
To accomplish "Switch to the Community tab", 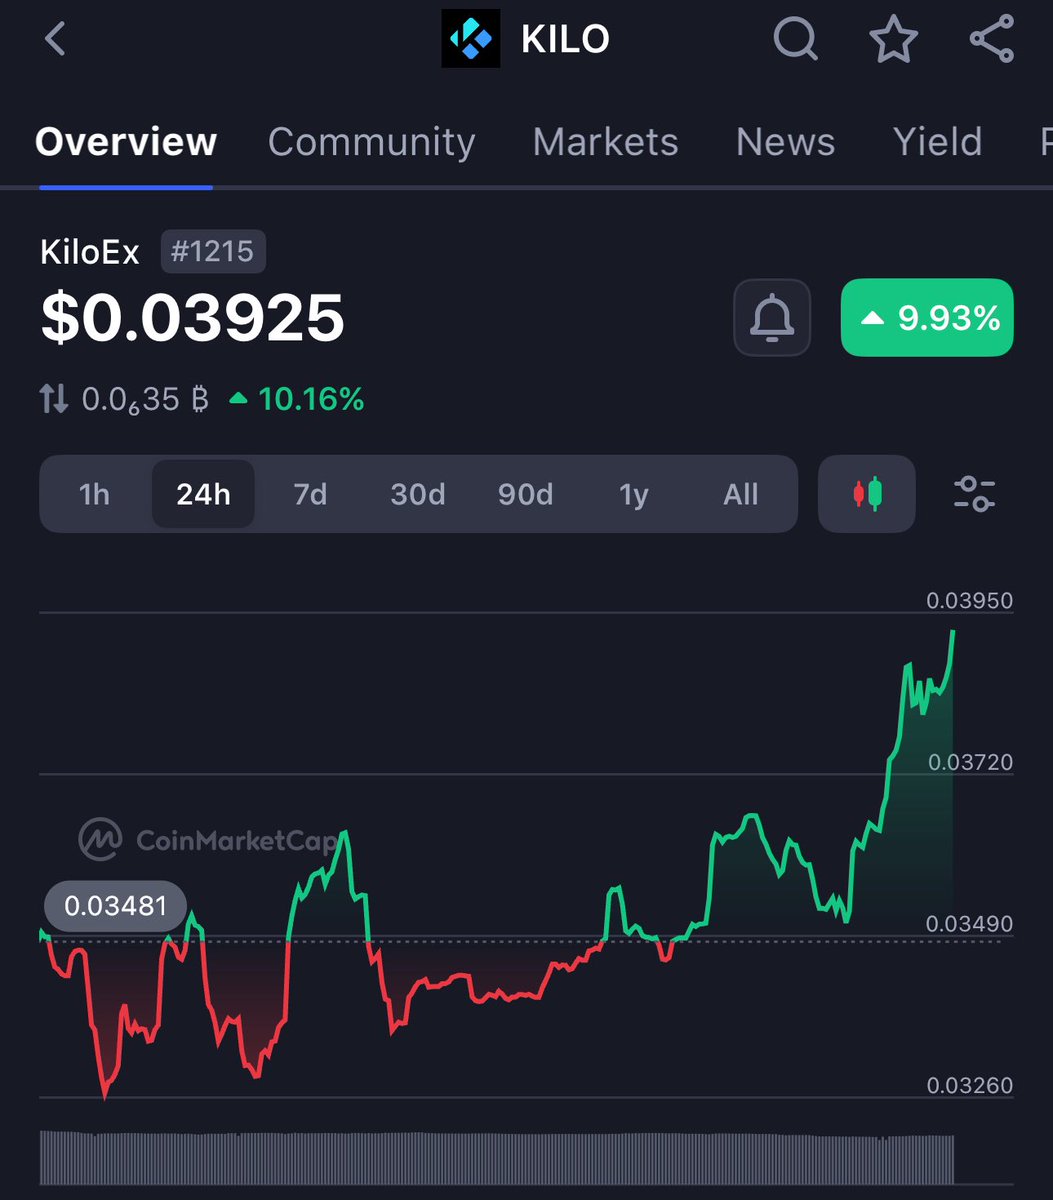I will click(x=371, y=142).
